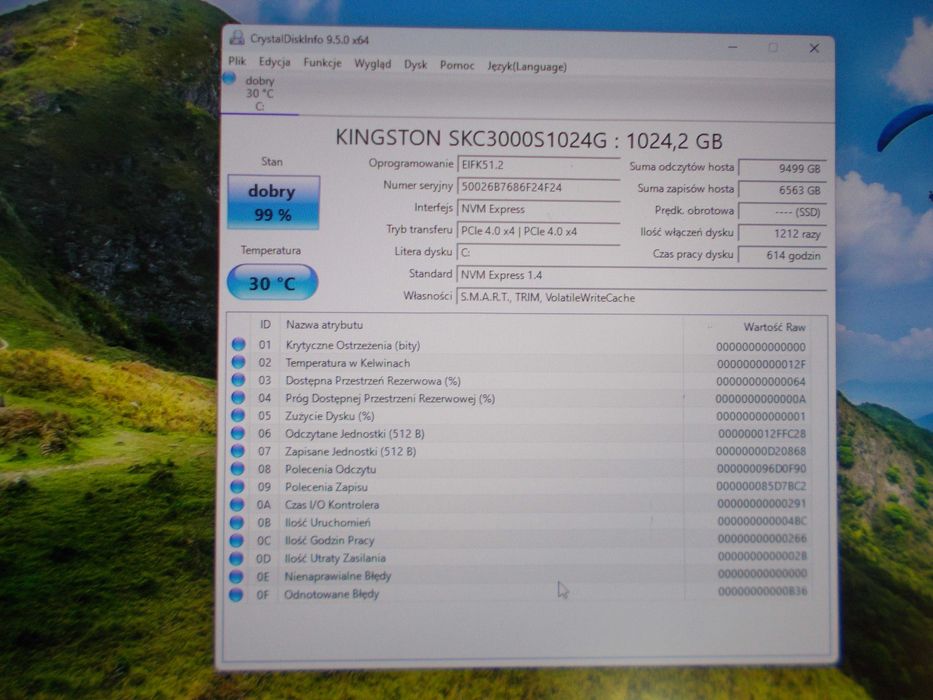Select the Dostępna Przestrzeń Rezerwowa (%) attribute name
Viewport: 933px width, 700px height.
pos(372,381)
